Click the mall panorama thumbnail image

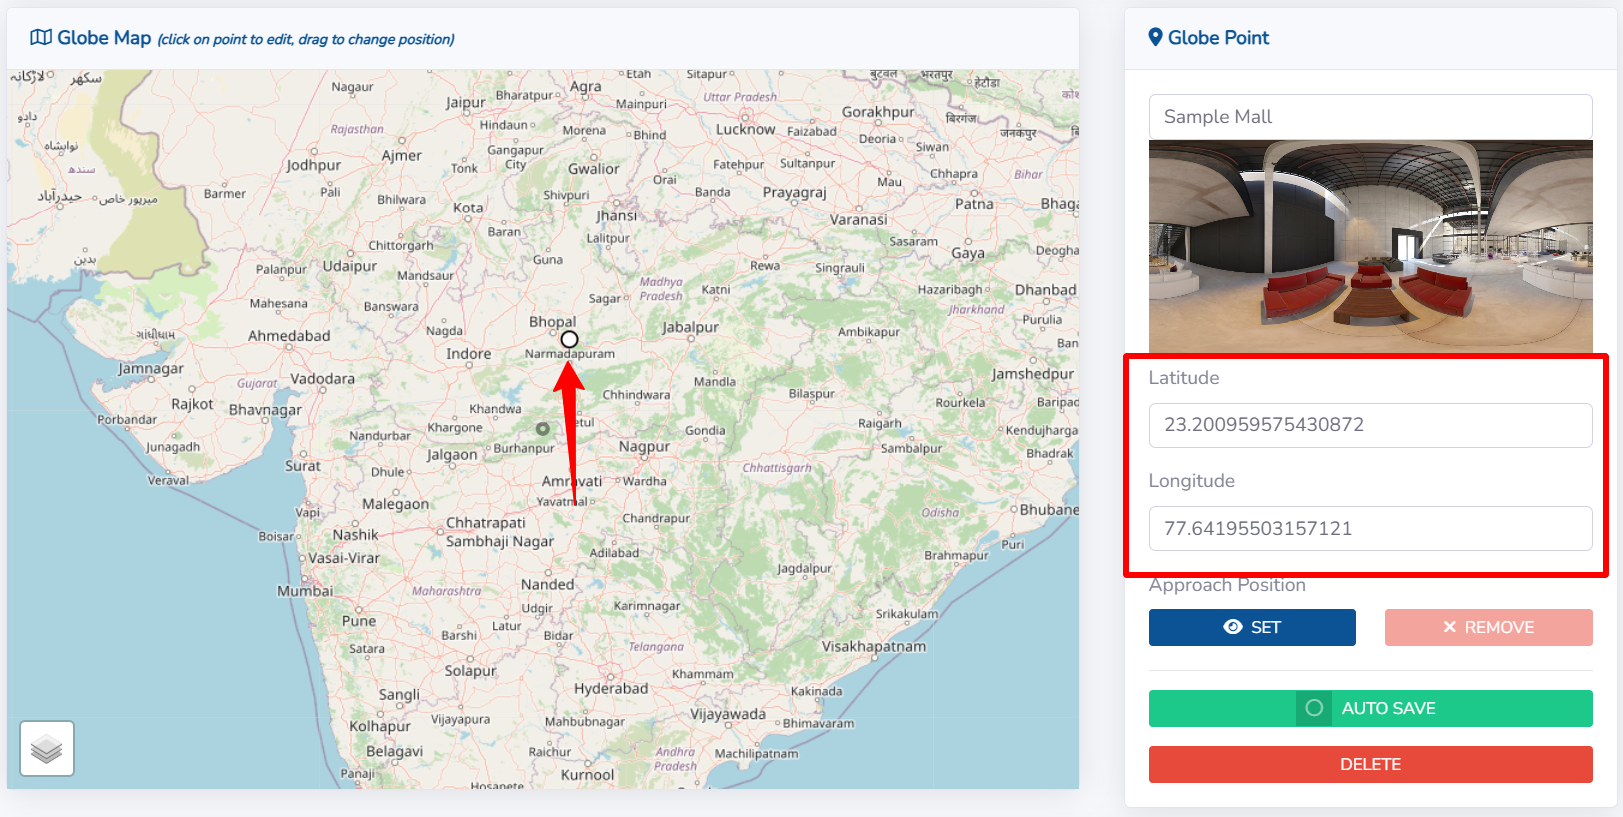1370,246
